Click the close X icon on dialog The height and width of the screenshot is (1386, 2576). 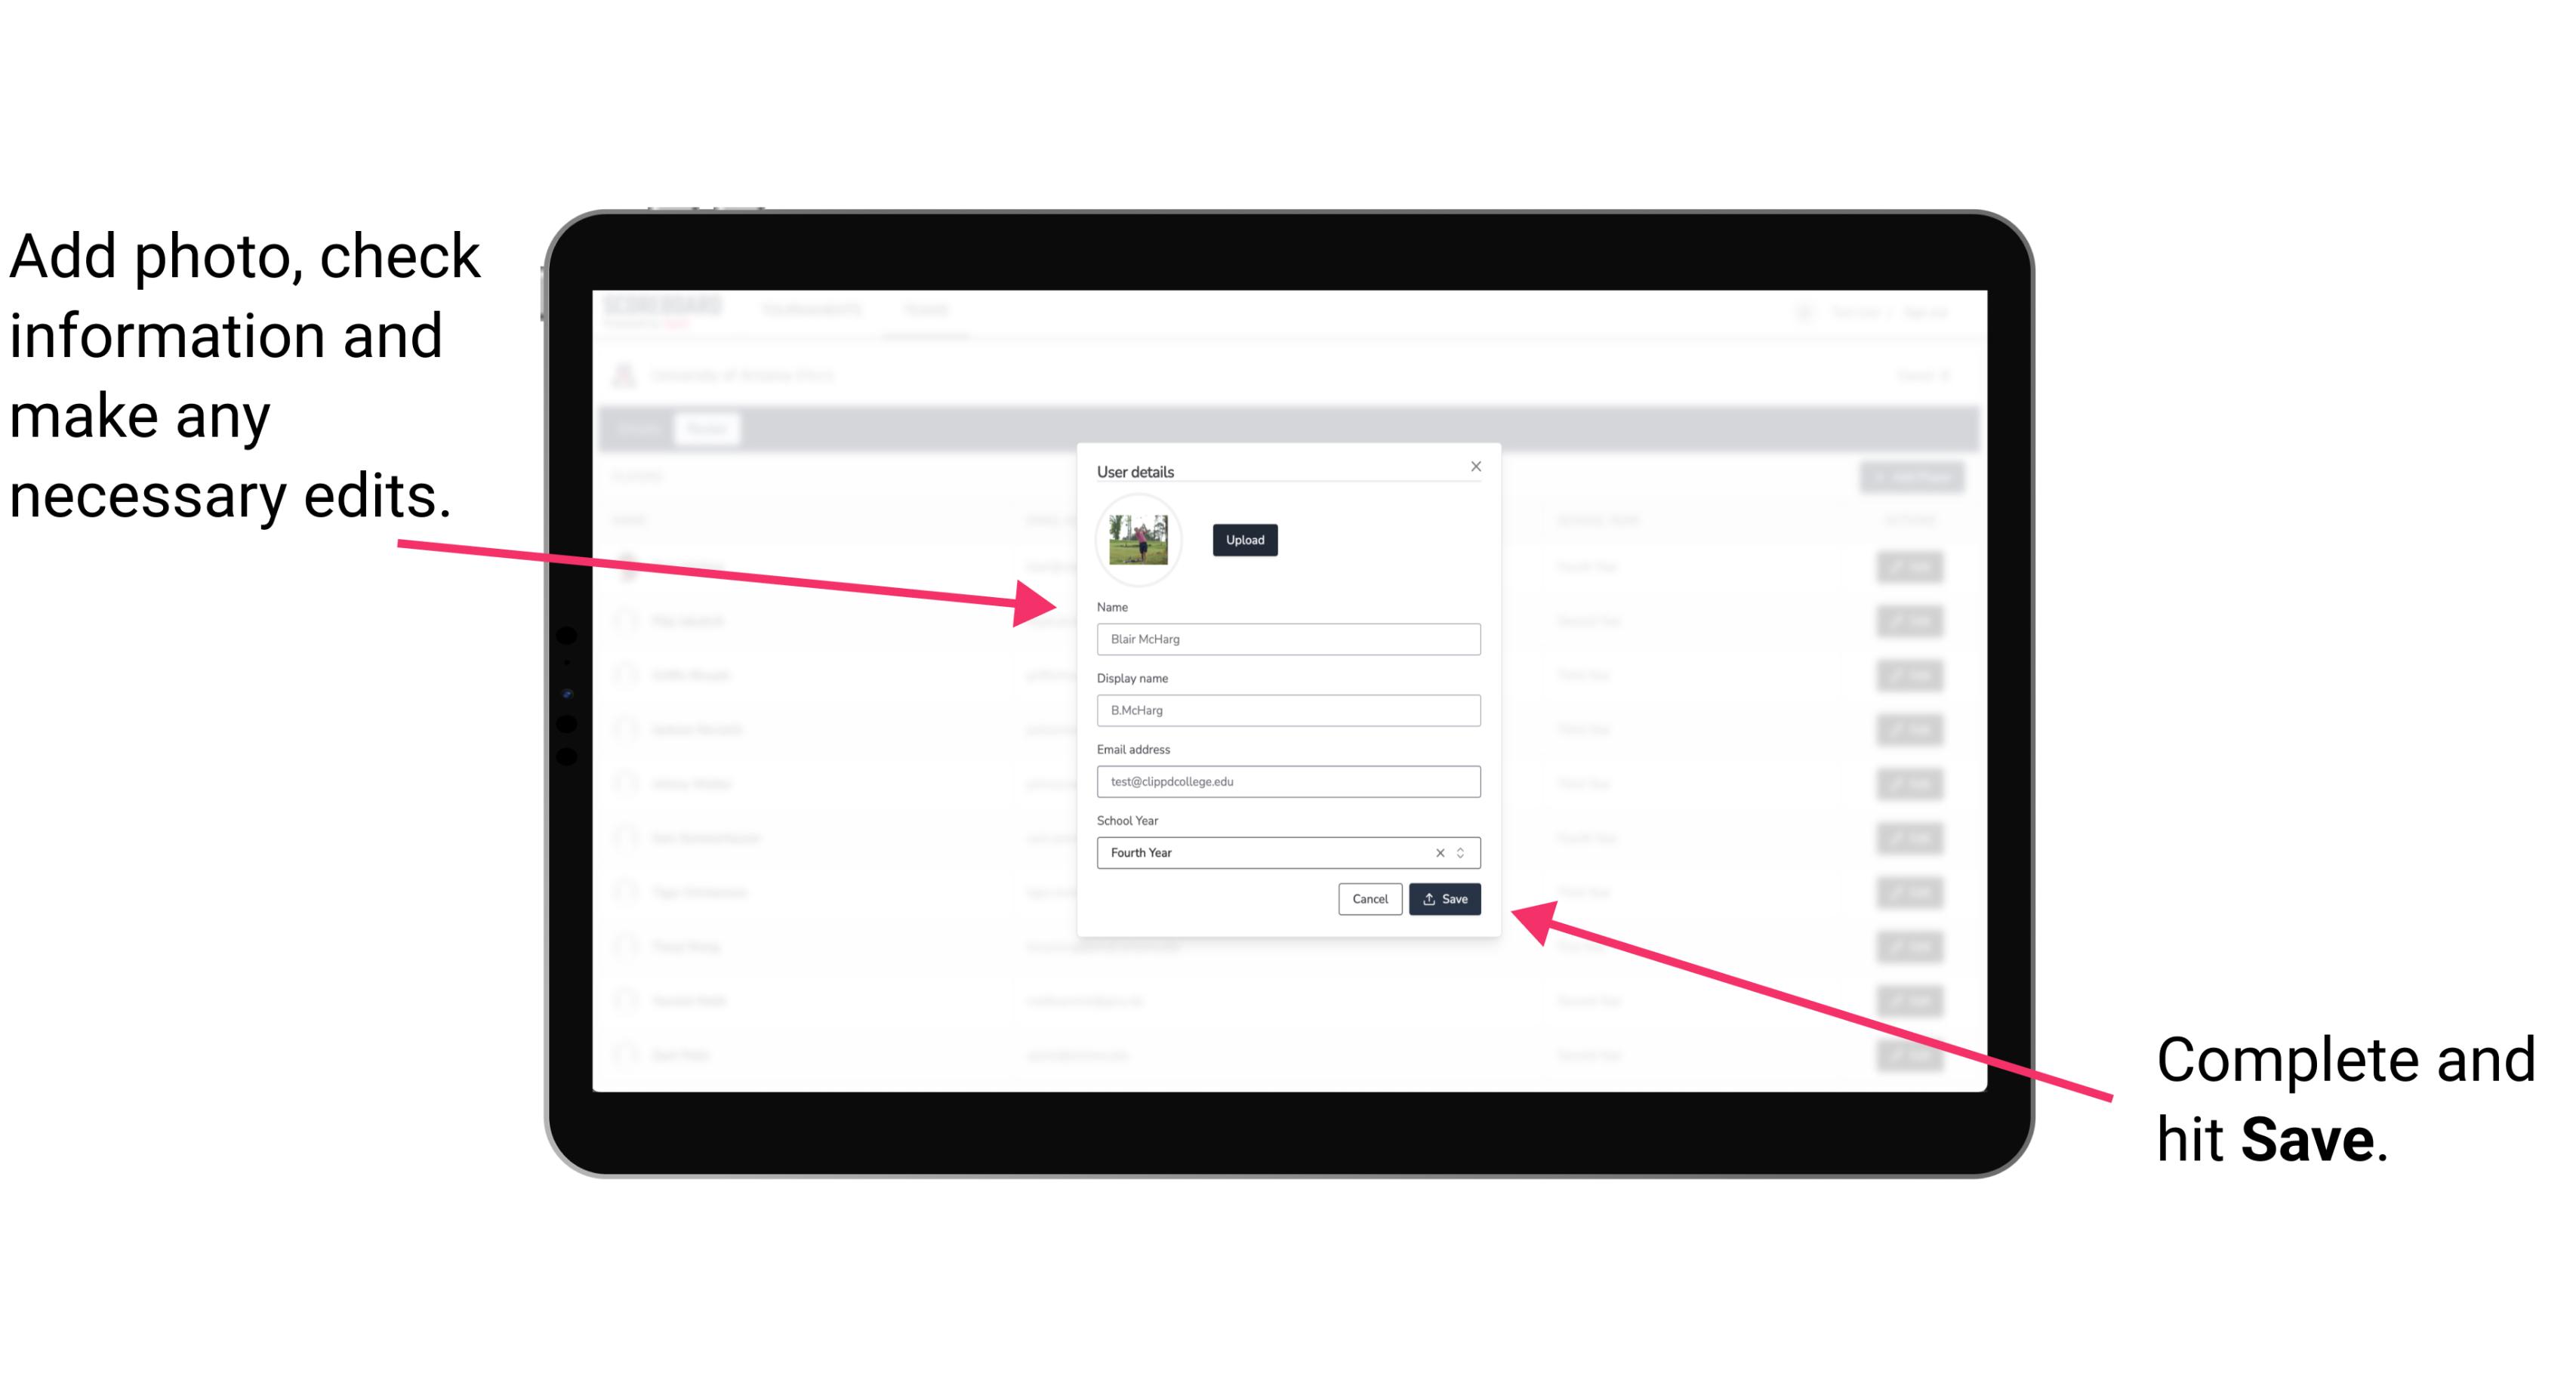1475,466
